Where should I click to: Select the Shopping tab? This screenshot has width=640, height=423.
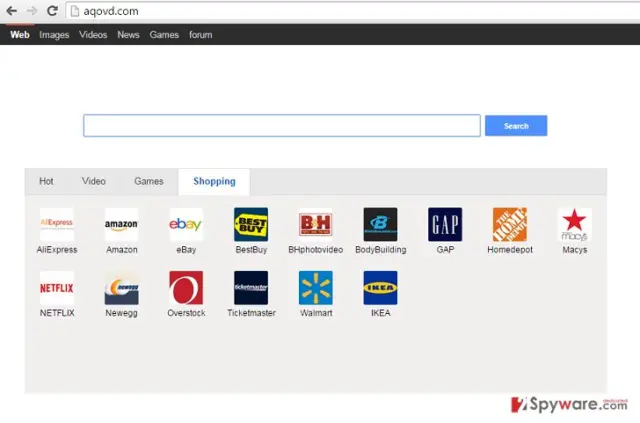click(214, 181)
